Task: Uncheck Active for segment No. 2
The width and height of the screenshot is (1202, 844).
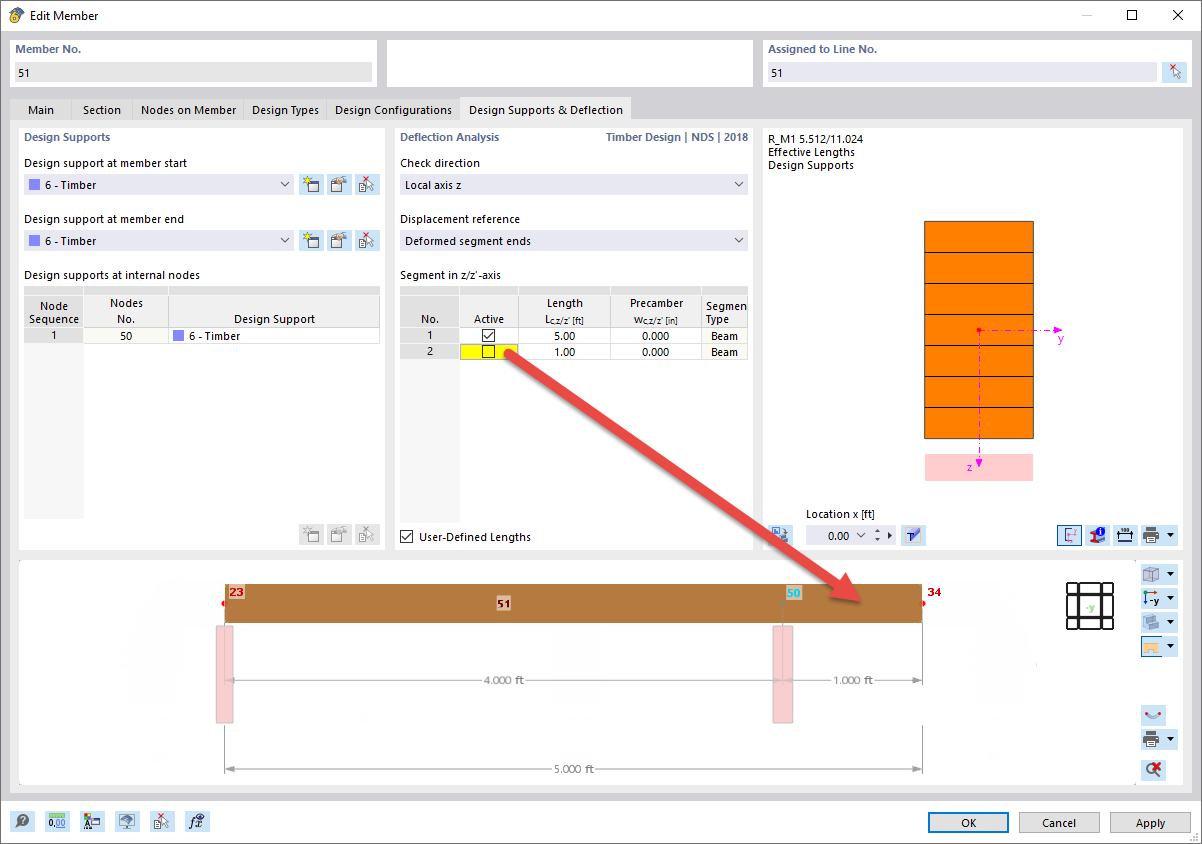Action: pyautogui.click(x=488, y=351)
